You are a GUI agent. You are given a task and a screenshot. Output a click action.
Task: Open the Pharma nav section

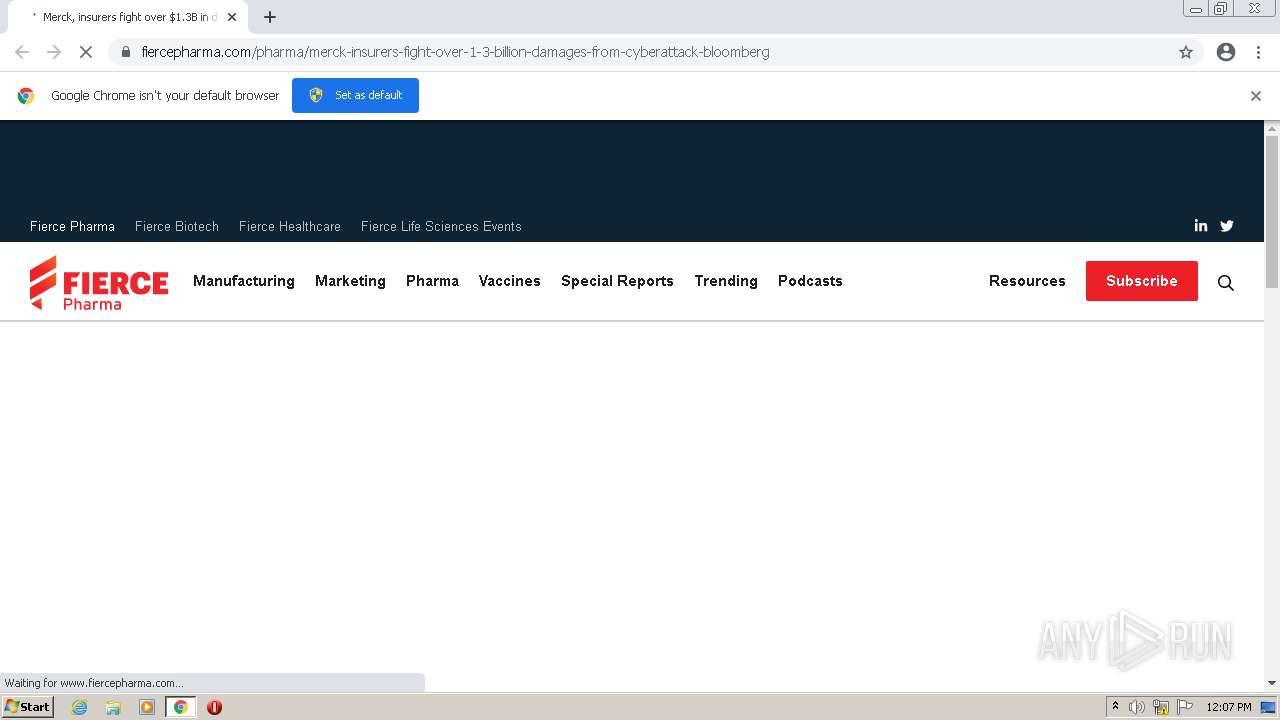(432, 281)
